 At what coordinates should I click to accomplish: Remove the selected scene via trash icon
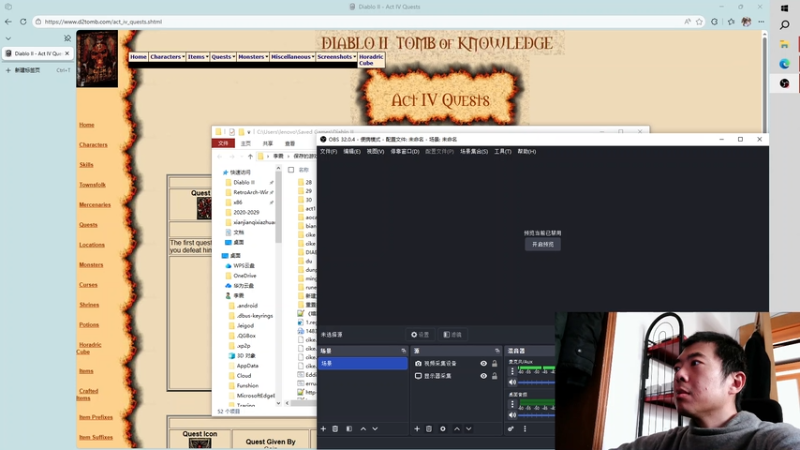point(335,429)
